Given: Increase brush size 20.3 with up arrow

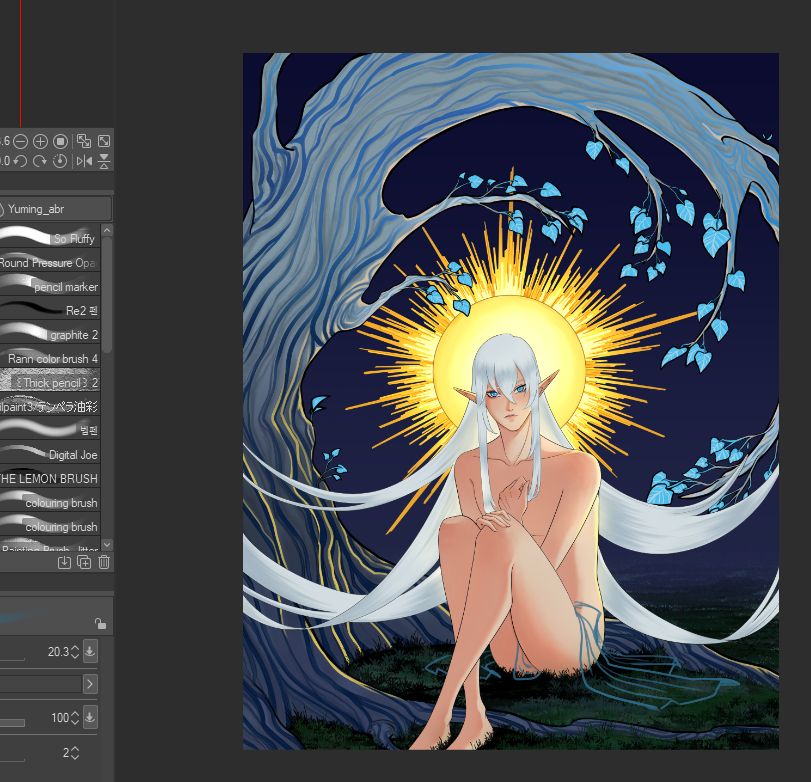Looking at the screenshot, I should (76, 648).
